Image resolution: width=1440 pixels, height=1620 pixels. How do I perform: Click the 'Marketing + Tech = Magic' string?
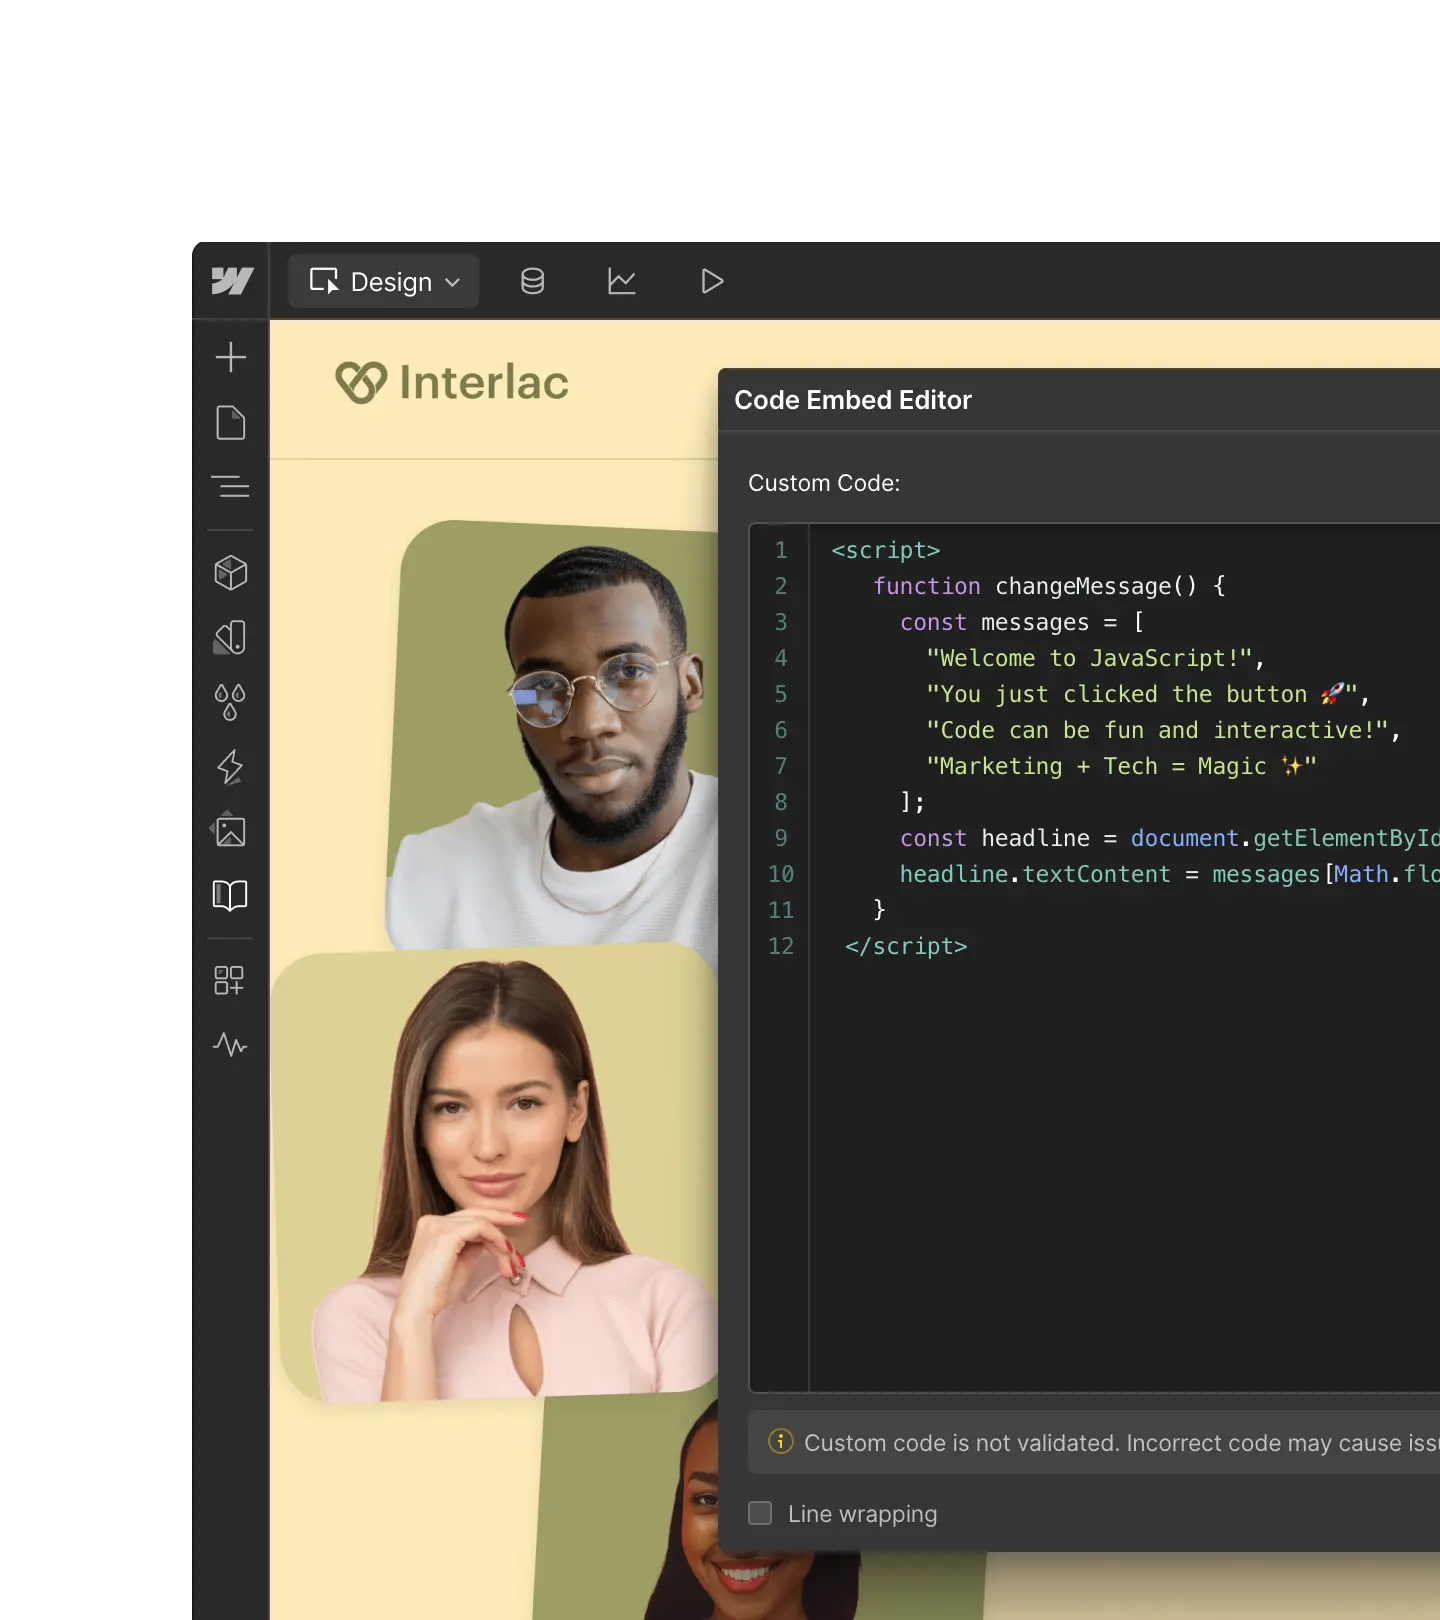1121,766
